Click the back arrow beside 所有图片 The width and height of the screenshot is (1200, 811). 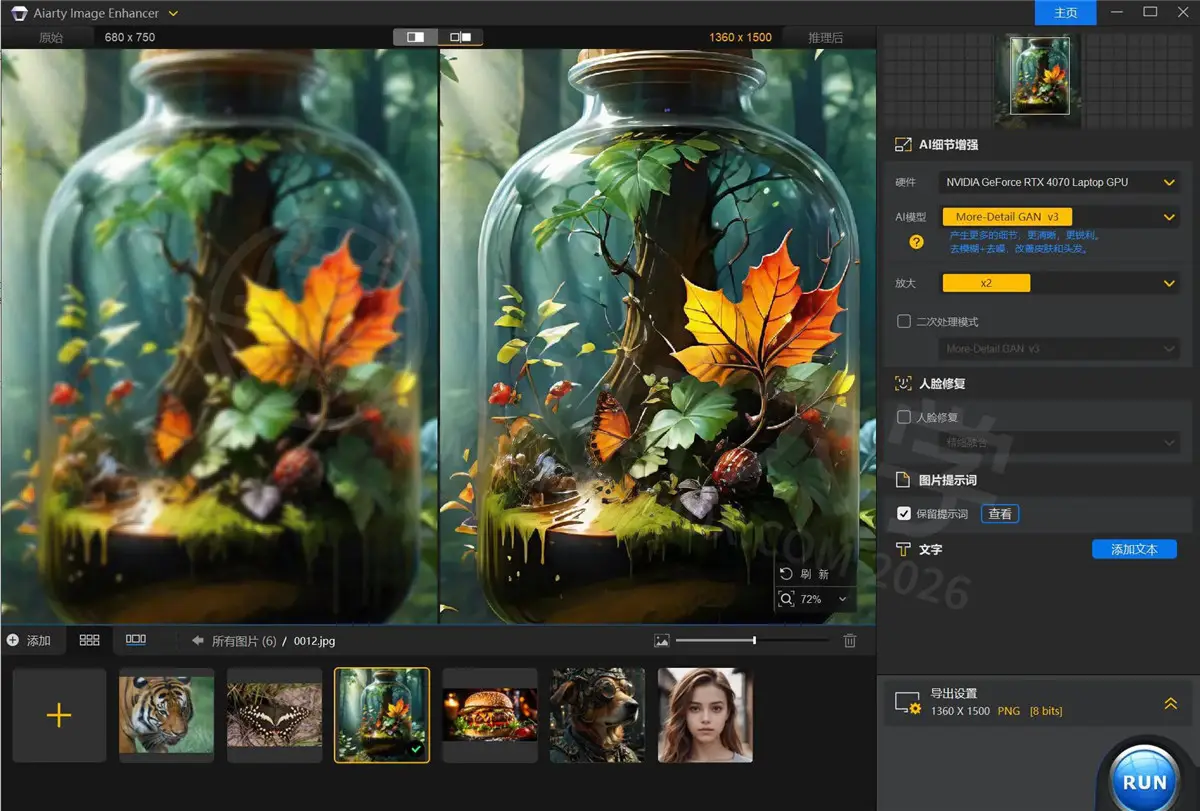click(x=198, y=640)
